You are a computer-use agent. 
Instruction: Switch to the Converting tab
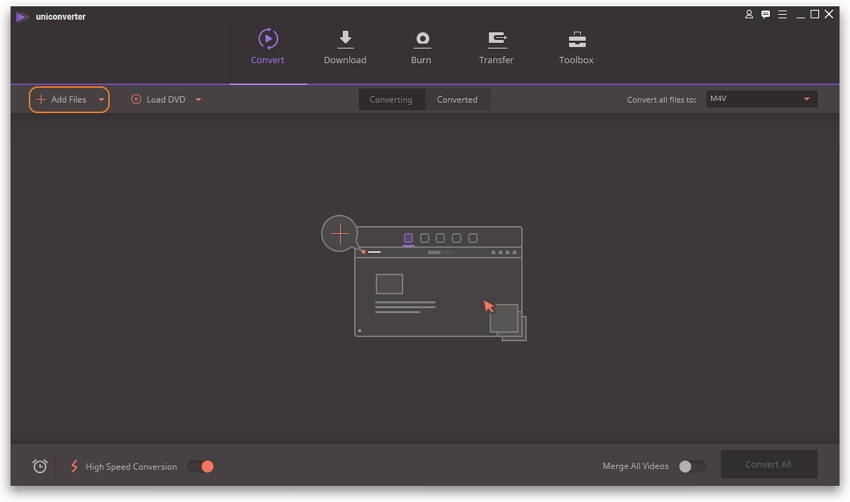(391, 100)
